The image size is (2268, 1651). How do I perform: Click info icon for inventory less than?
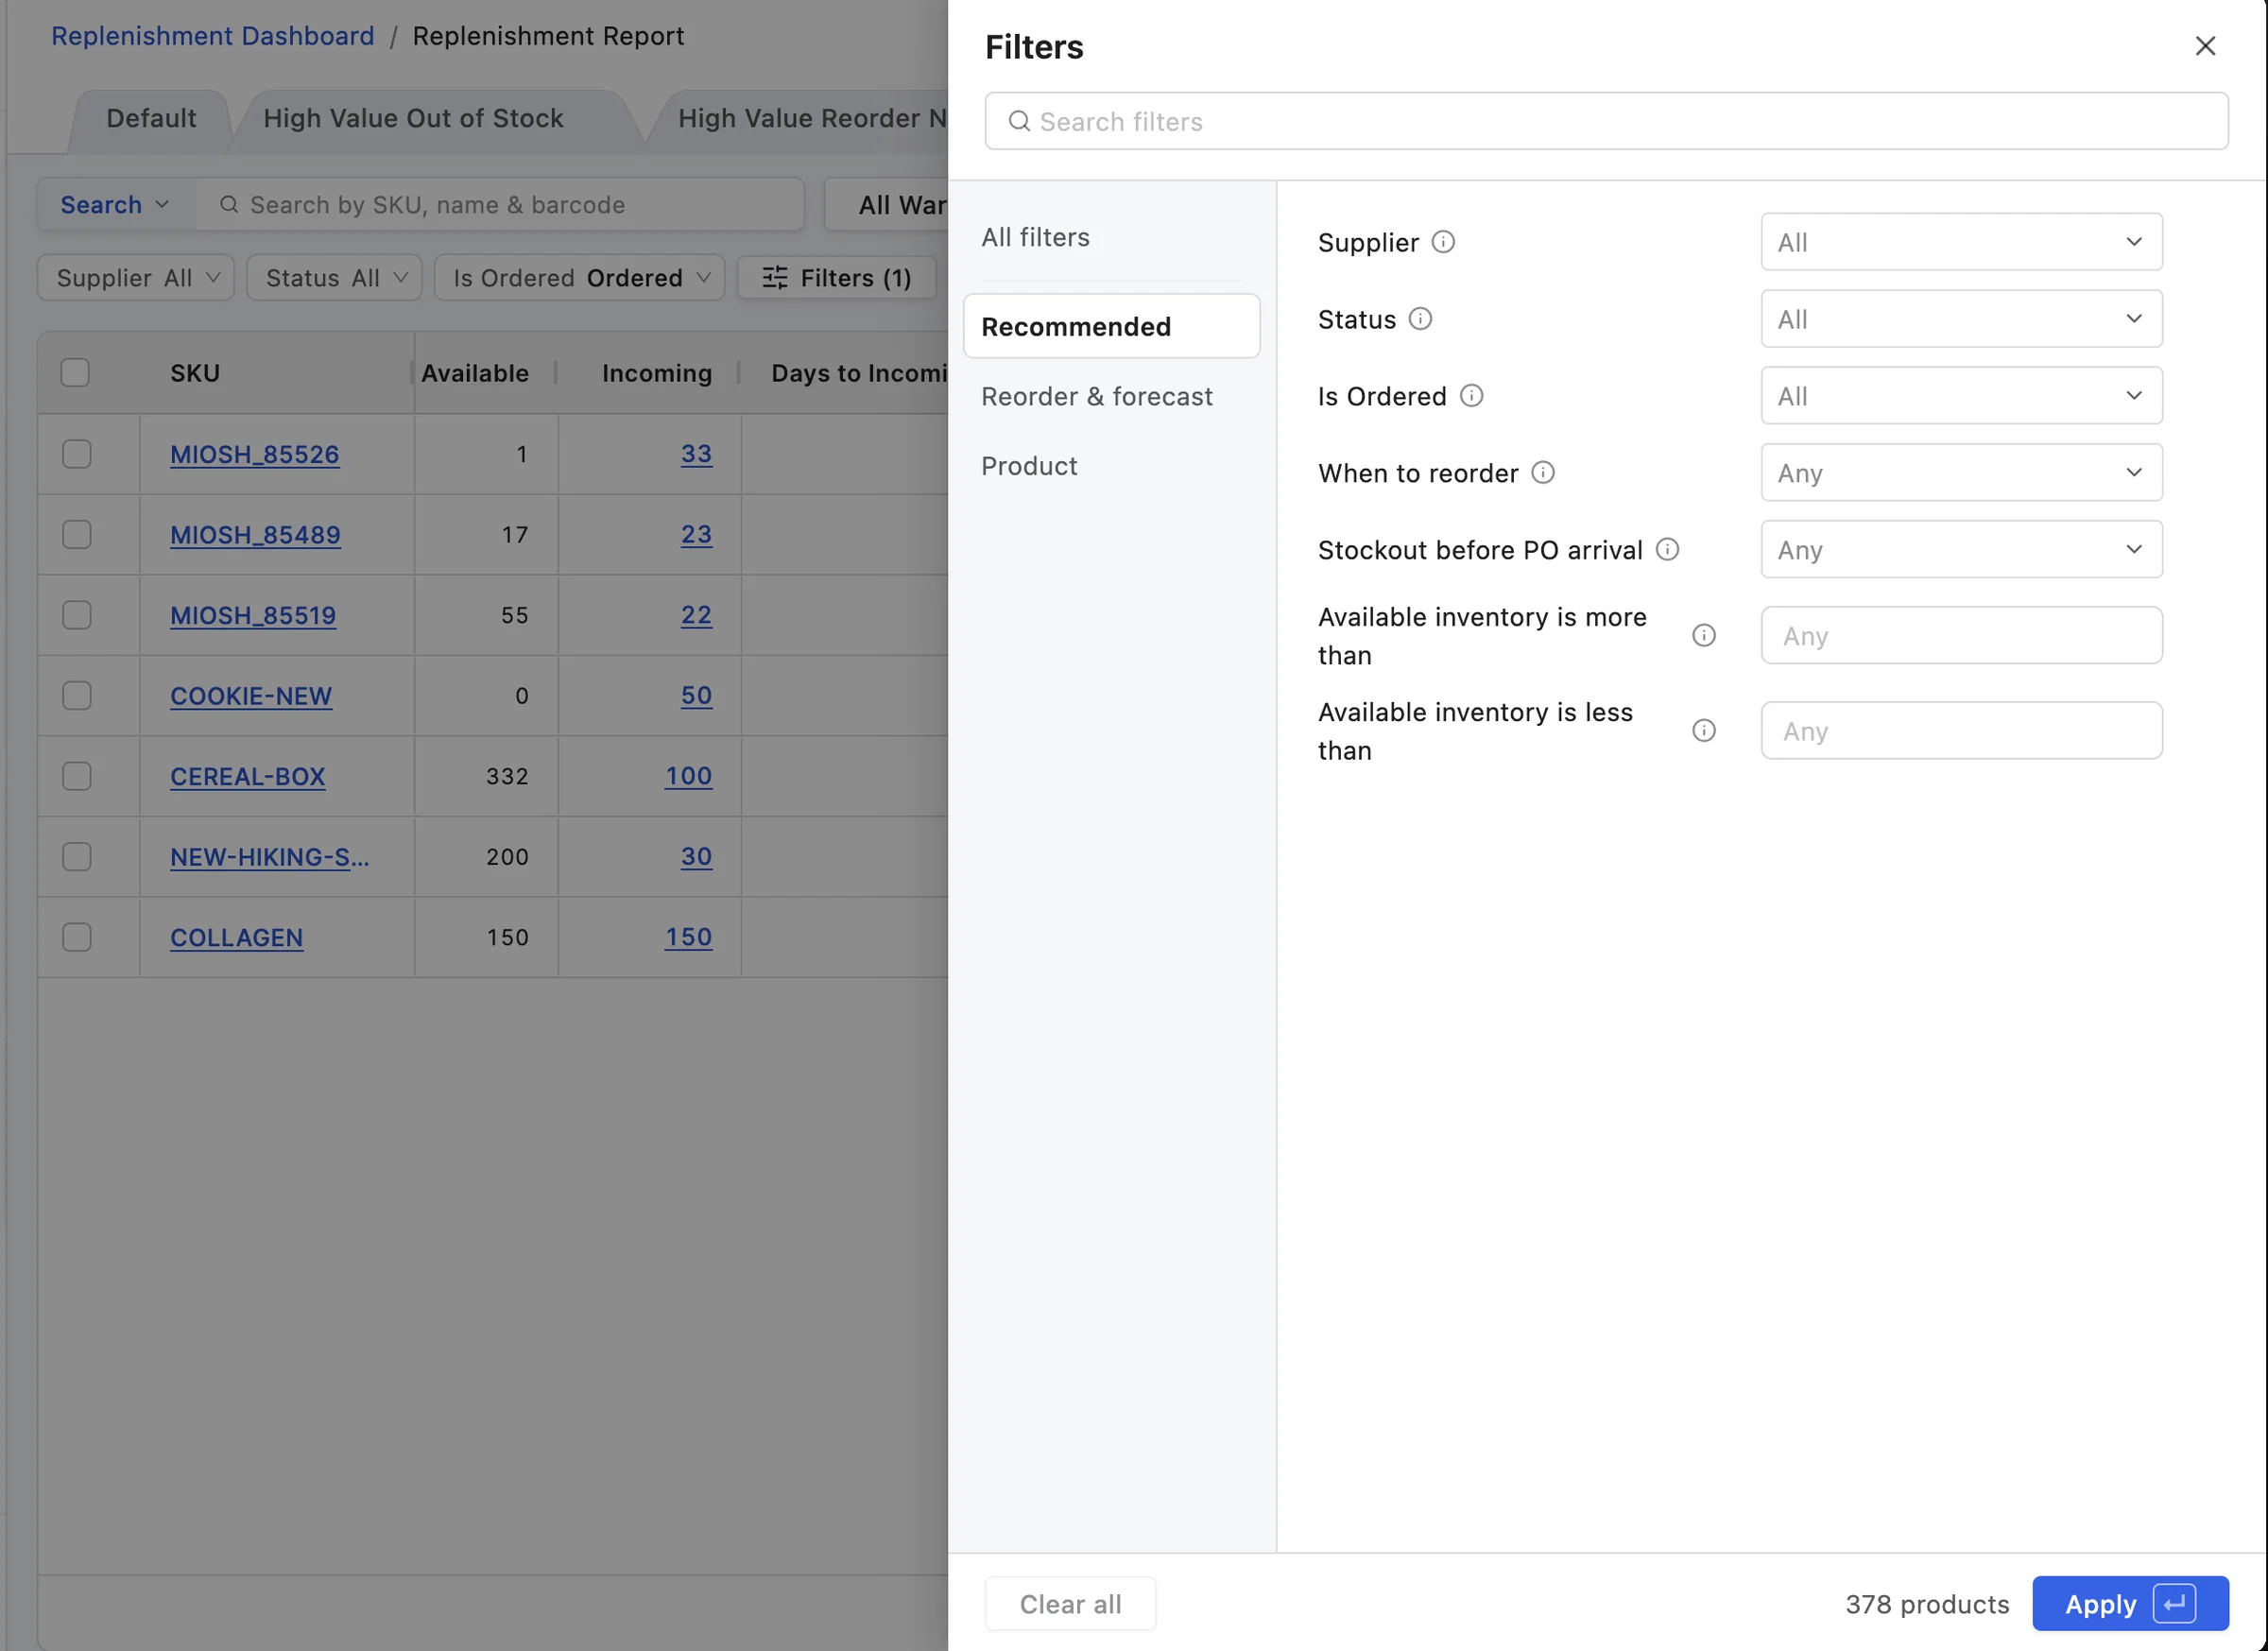1703,731
